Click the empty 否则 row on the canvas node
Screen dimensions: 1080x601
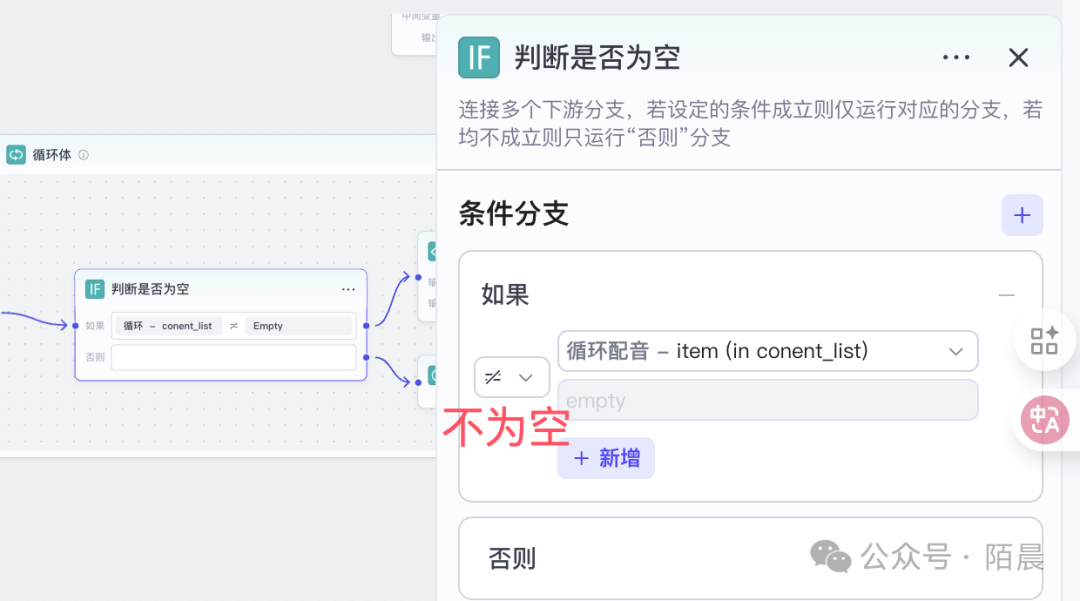click(x=233, y=357)
